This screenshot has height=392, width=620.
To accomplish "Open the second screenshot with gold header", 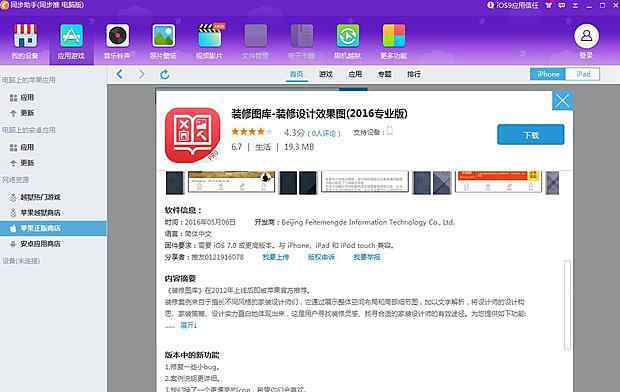I will click(x=231, y=182).
